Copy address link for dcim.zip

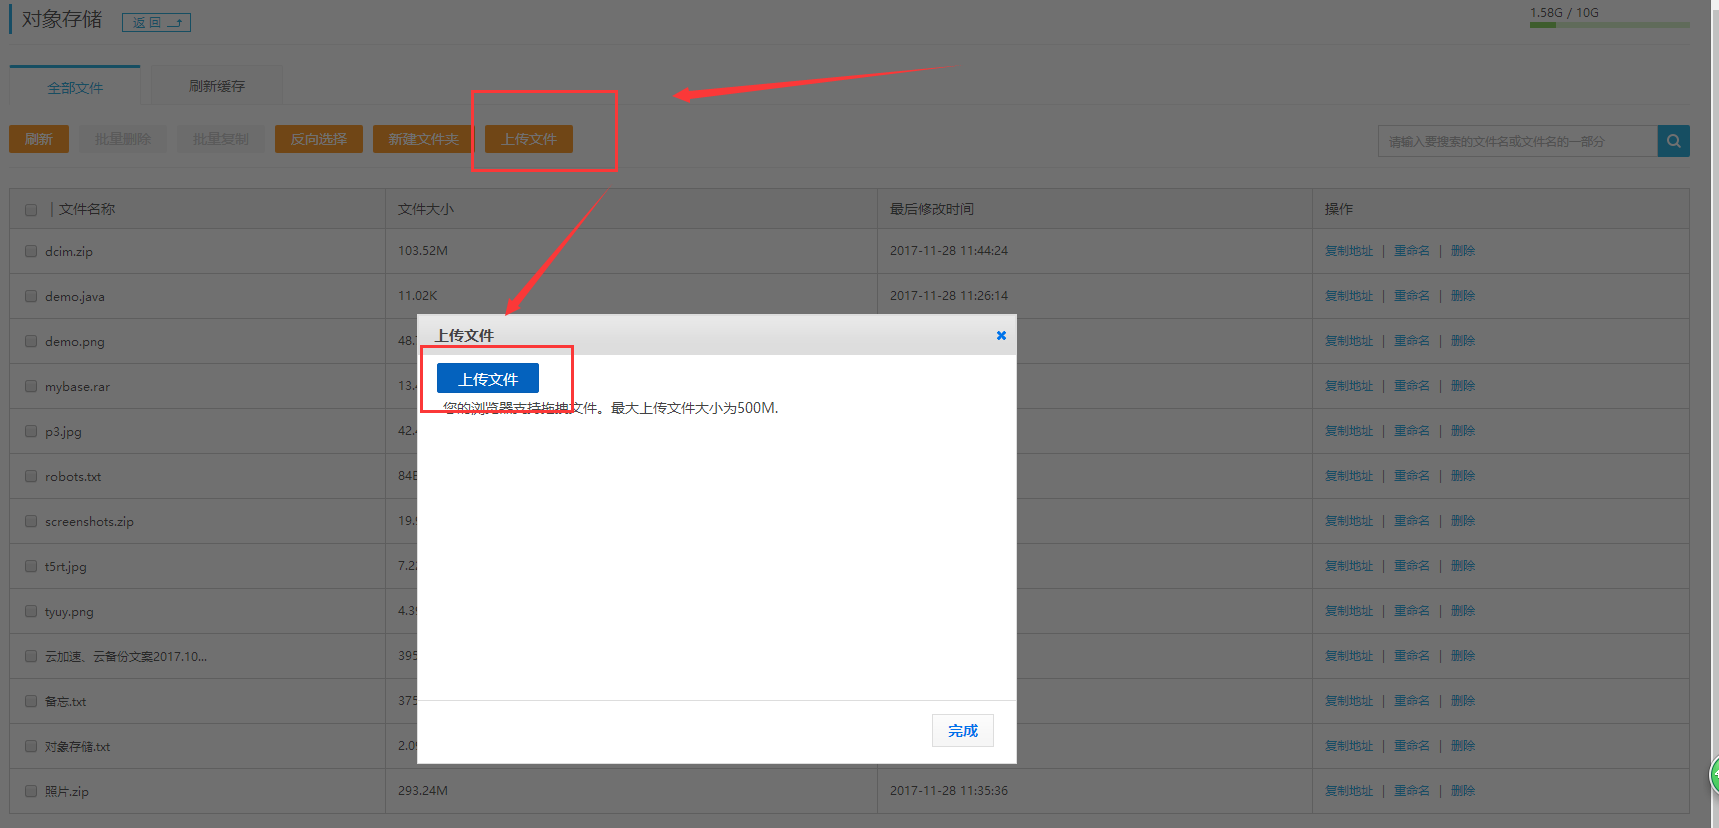(1348, 251)
